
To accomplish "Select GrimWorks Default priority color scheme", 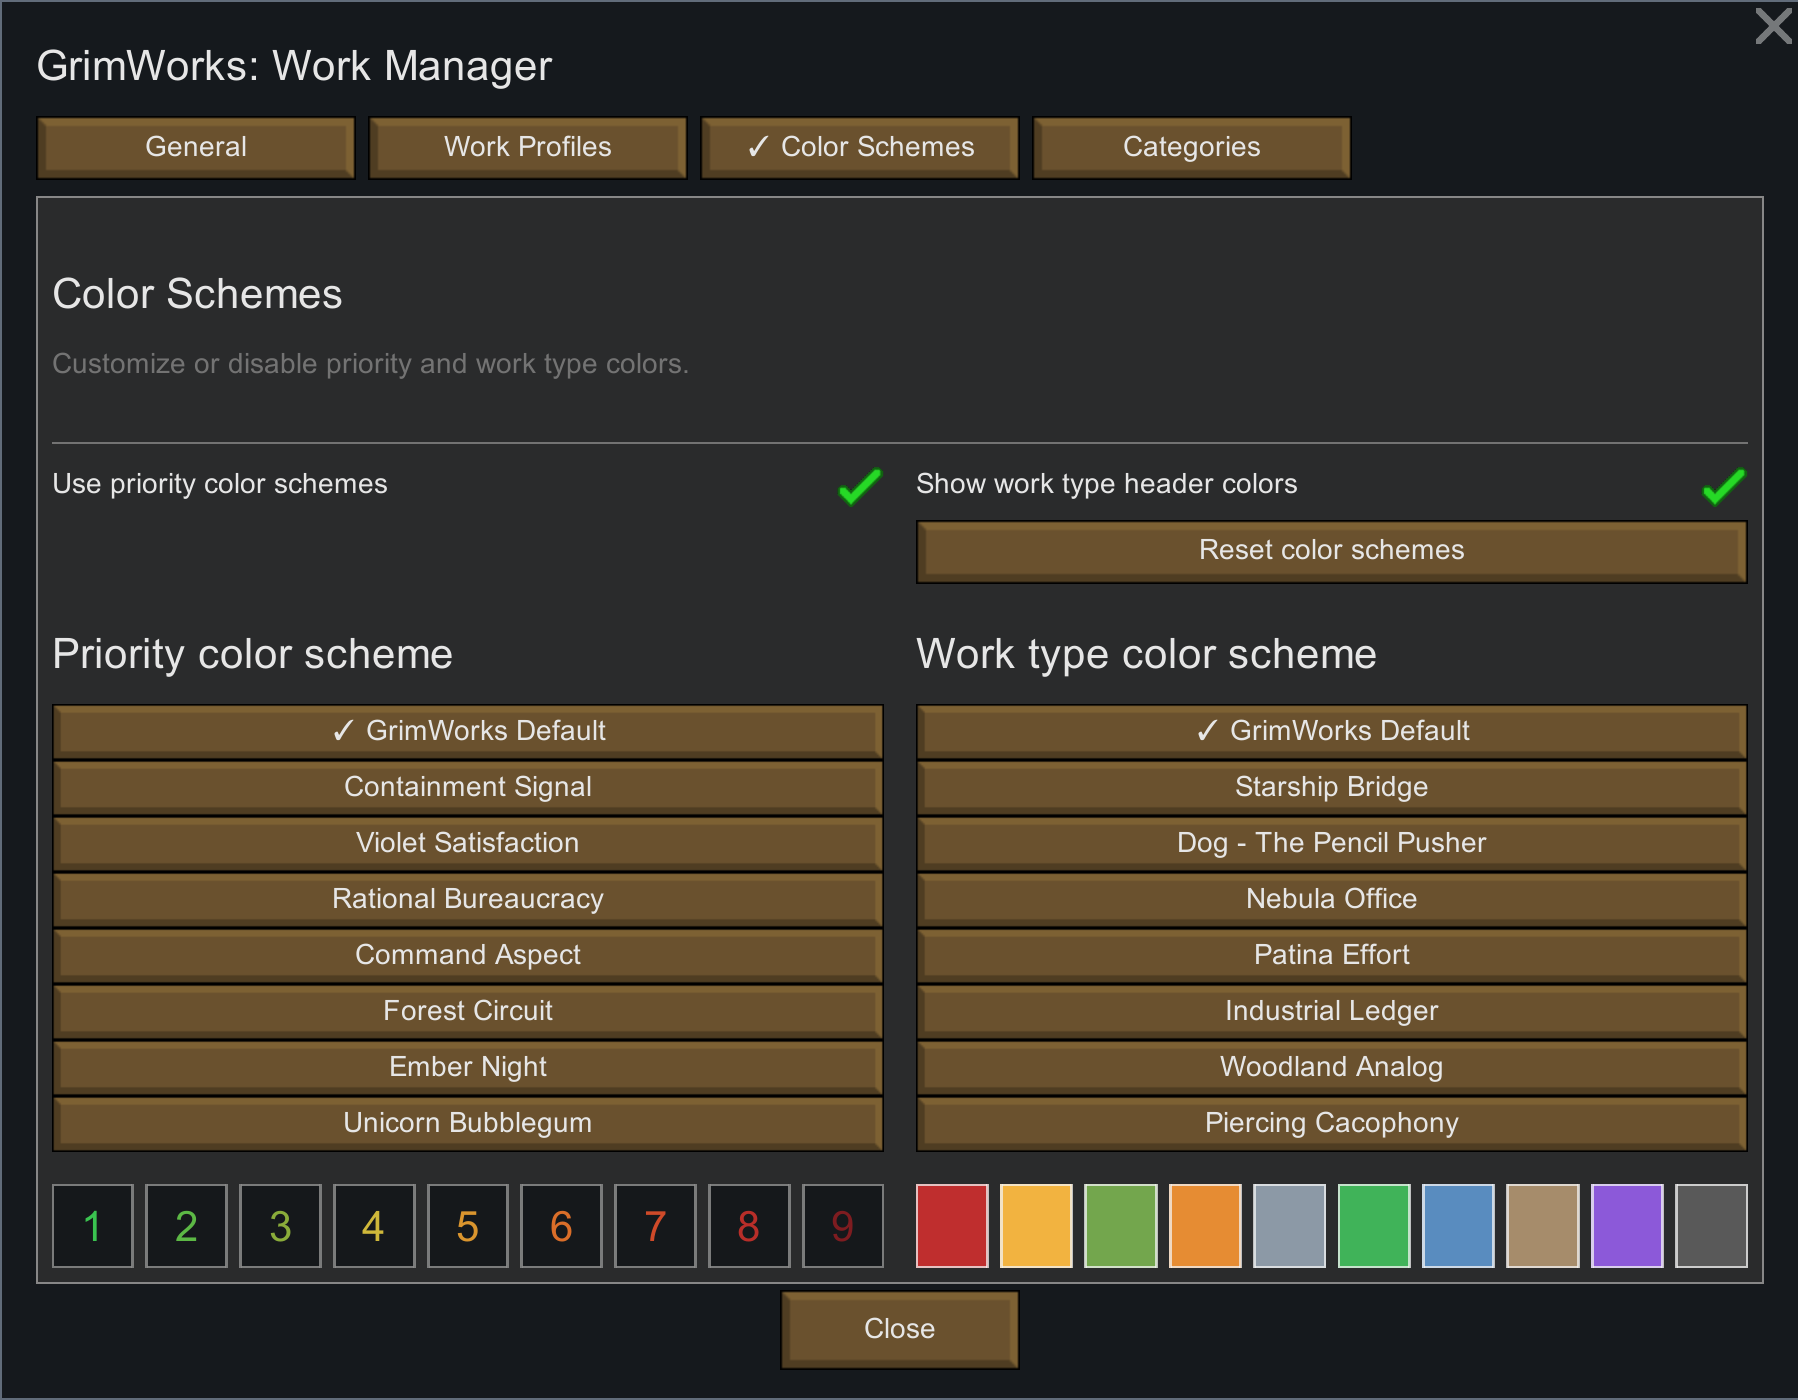I will pos(468,731).
